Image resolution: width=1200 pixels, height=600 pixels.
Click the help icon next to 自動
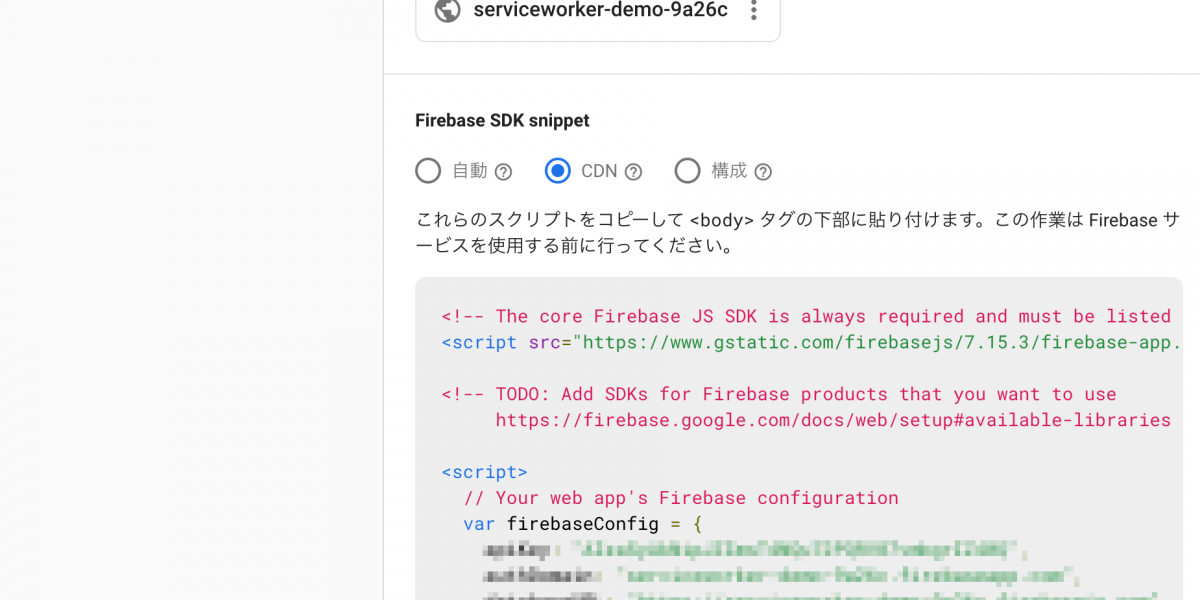[504, 172]
